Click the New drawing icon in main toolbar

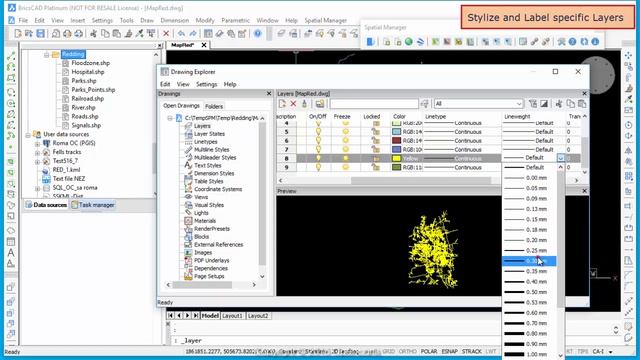pyautogui.click(x=18, y=33)
